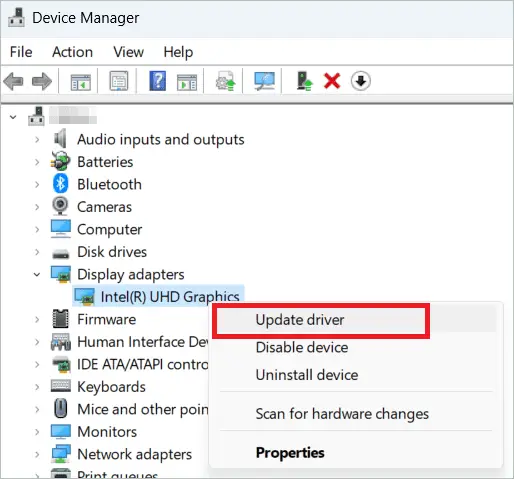Click the Monitors category icon
This screenshot has width=514, height=479.
point(60,432)
